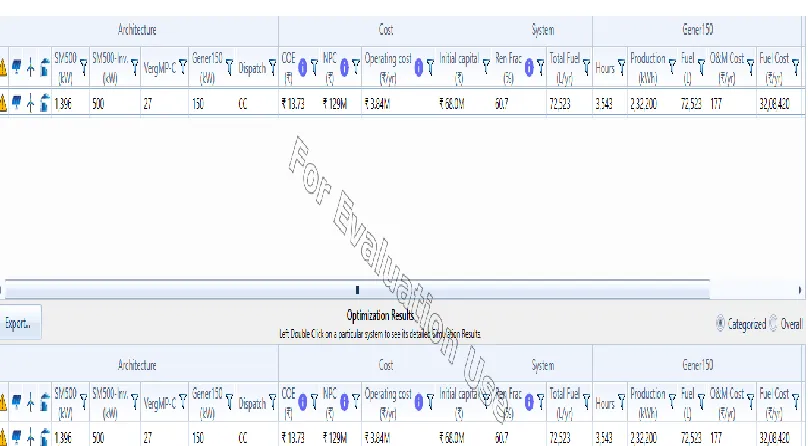
Task: Open Gener150 (kW) filter in Optimization Results header
Action: tap(229, 403)
